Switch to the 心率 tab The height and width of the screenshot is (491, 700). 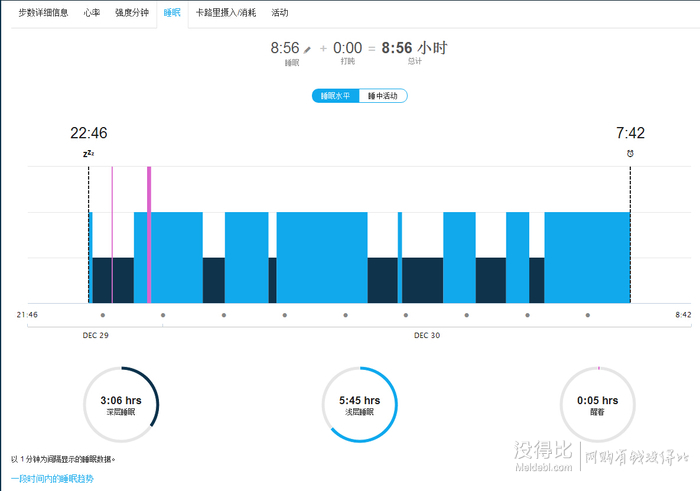(x=92, y=13)
